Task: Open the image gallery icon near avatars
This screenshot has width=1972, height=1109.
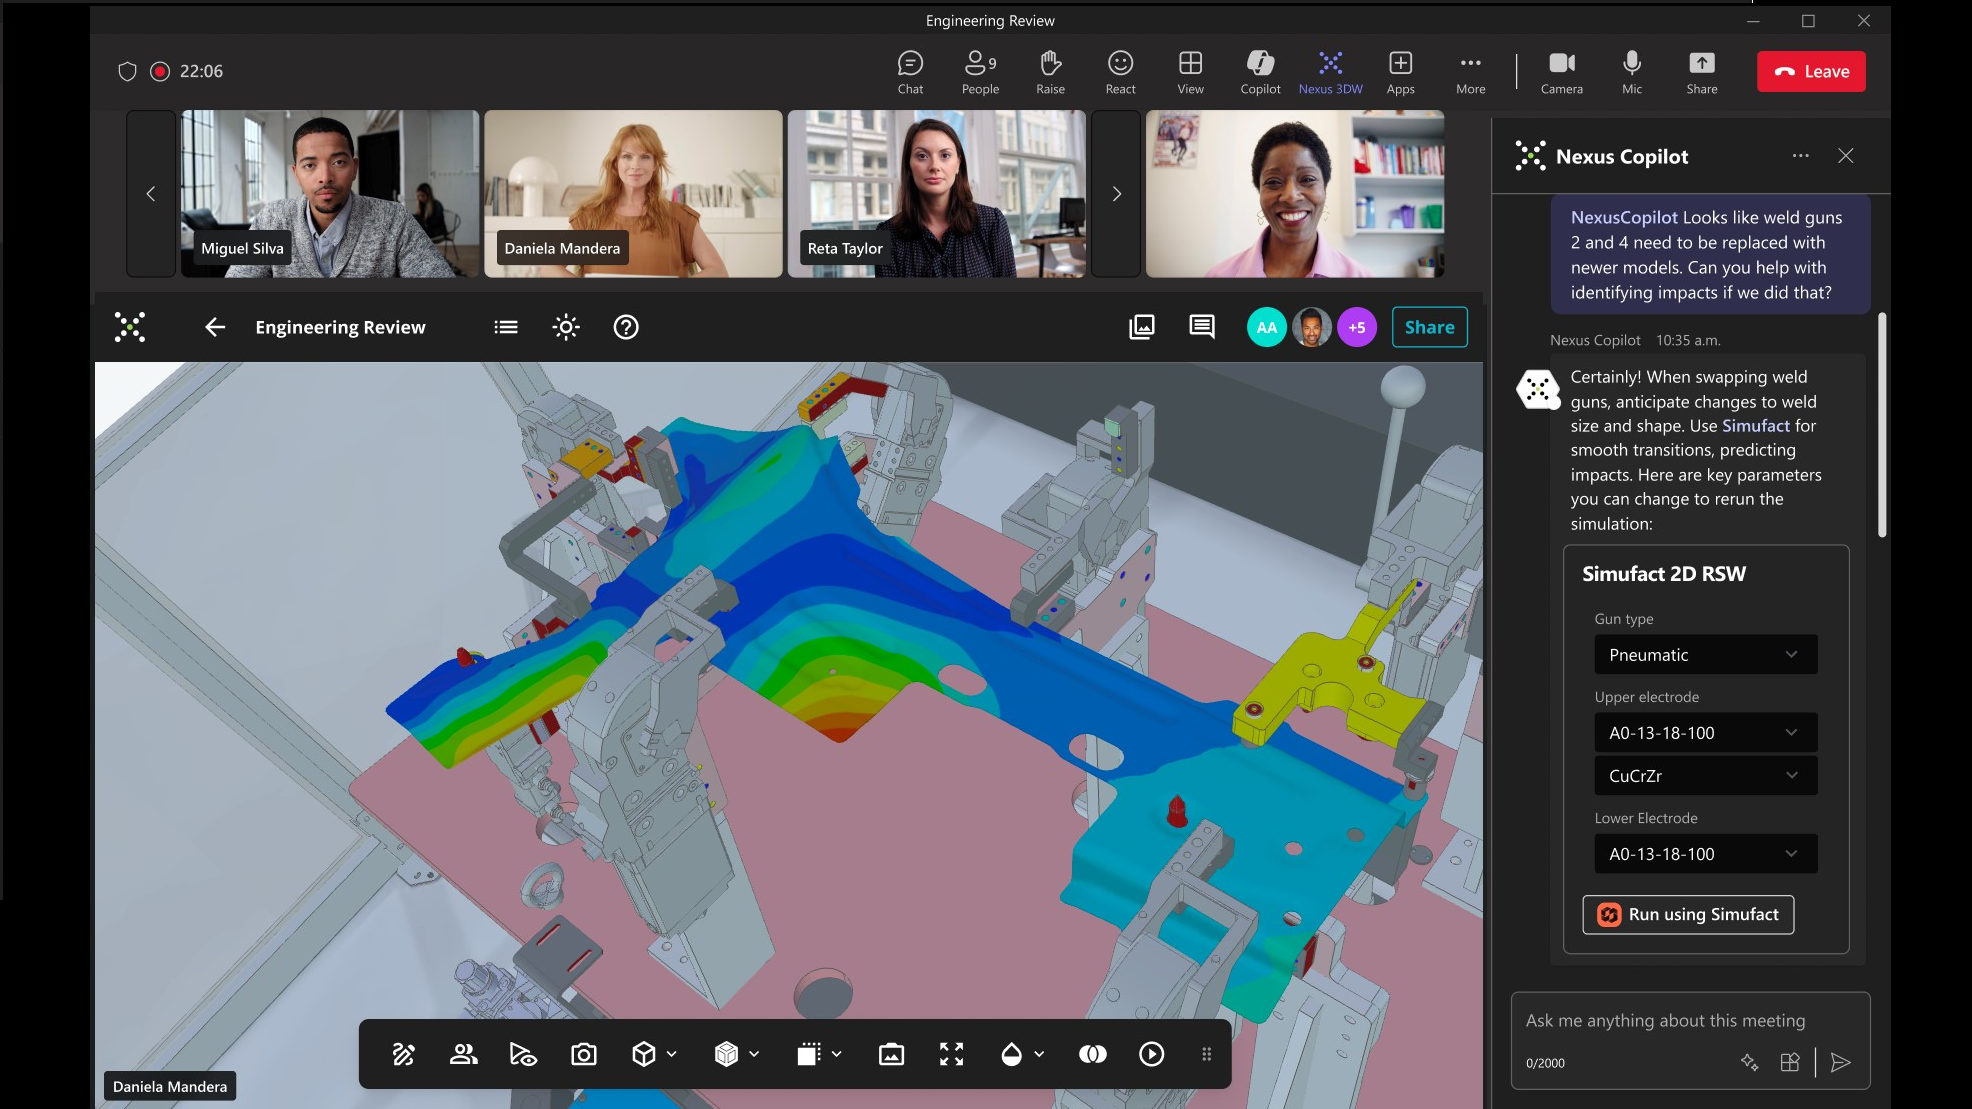Action: point(1141,327)
